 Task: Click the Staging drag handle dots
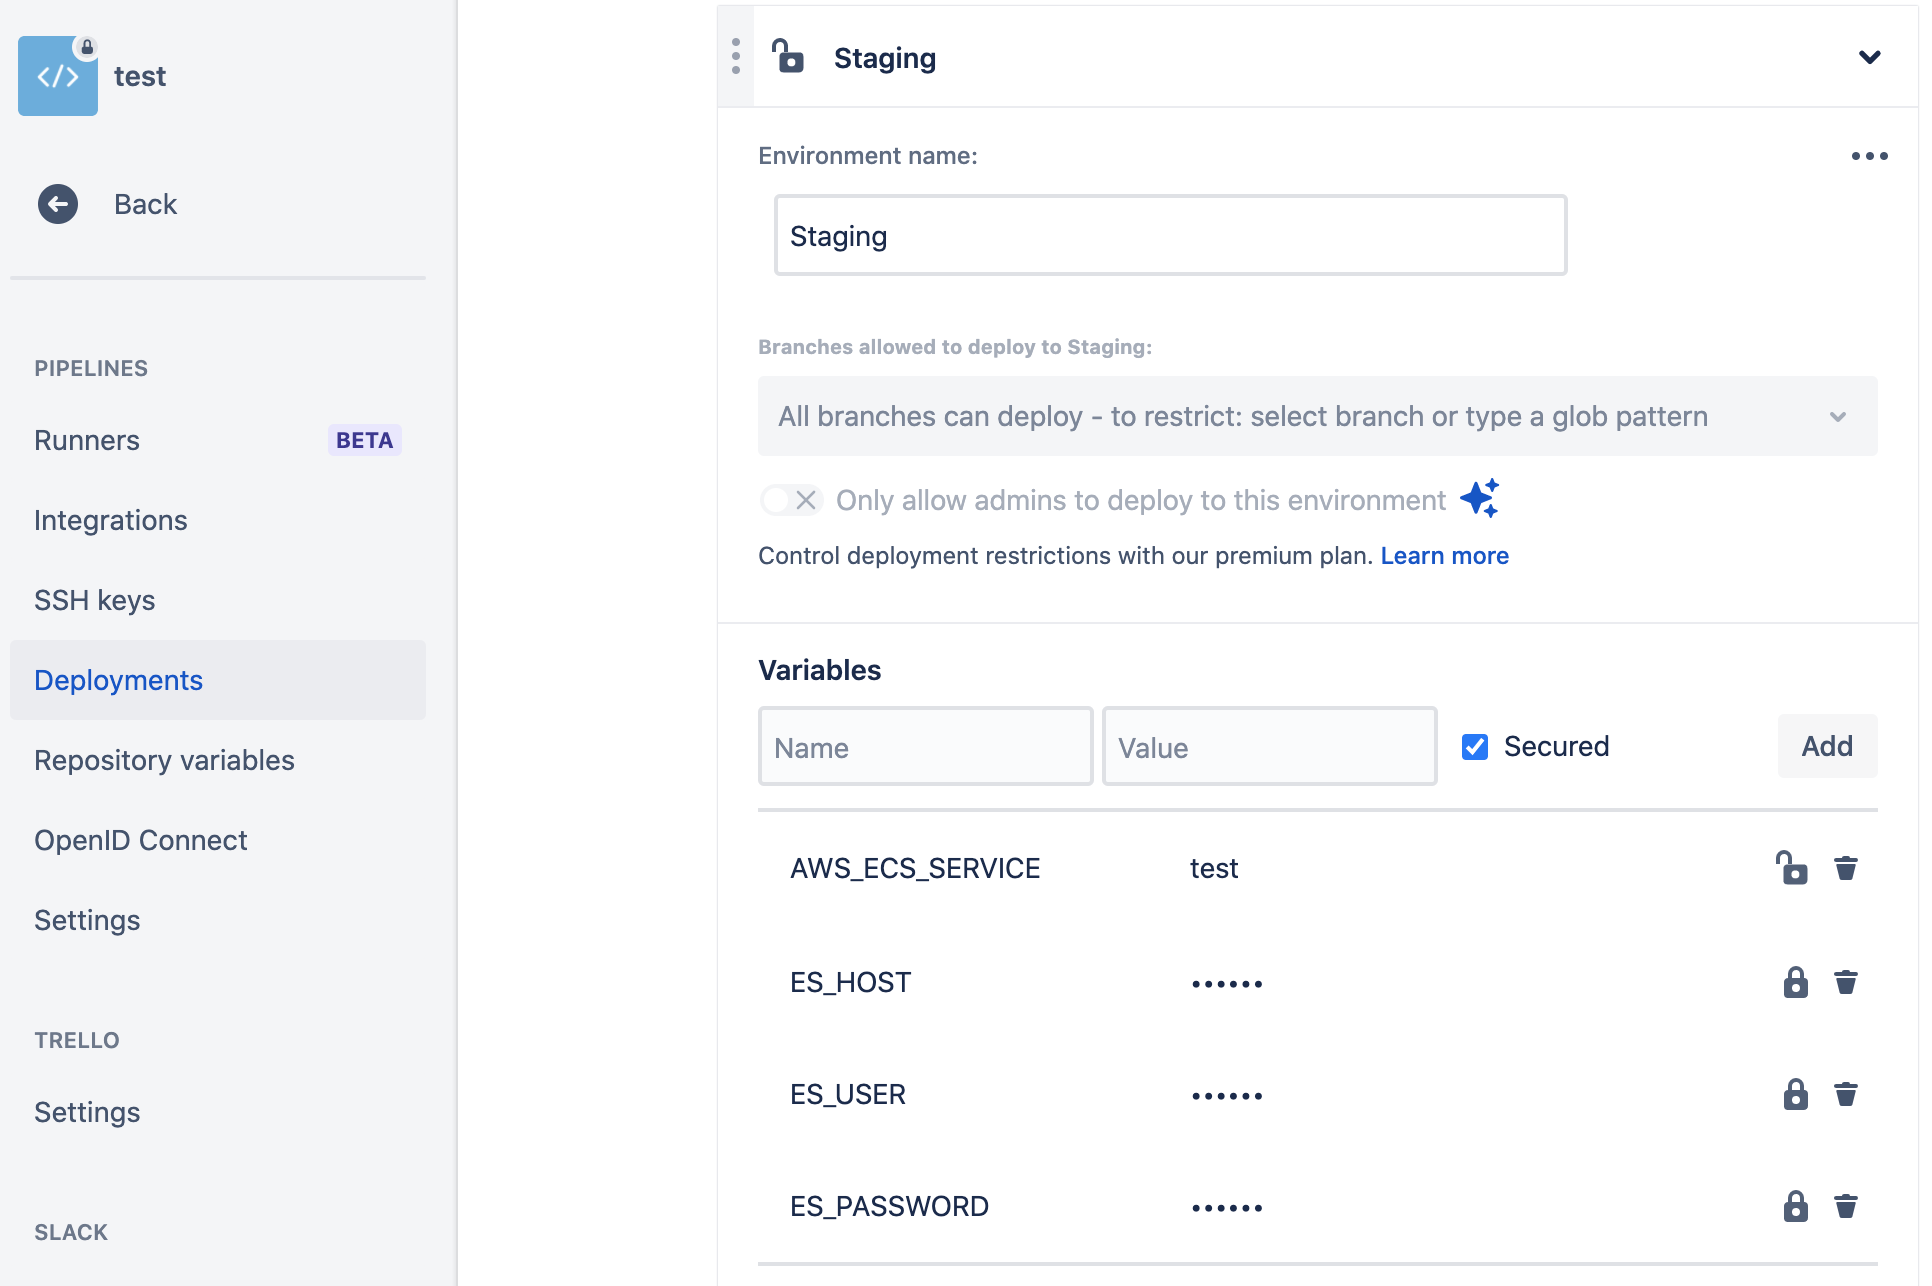(736, 57)
